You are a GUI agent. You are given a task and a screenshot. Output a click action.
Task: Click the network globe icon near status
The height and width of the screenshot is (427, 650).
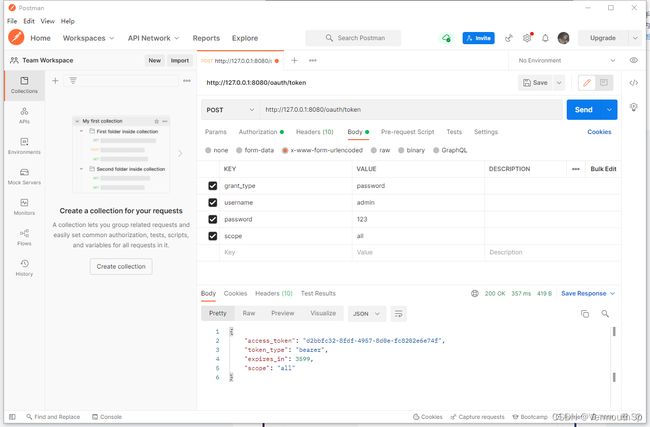pyautogui.click(x=475, y=294)
